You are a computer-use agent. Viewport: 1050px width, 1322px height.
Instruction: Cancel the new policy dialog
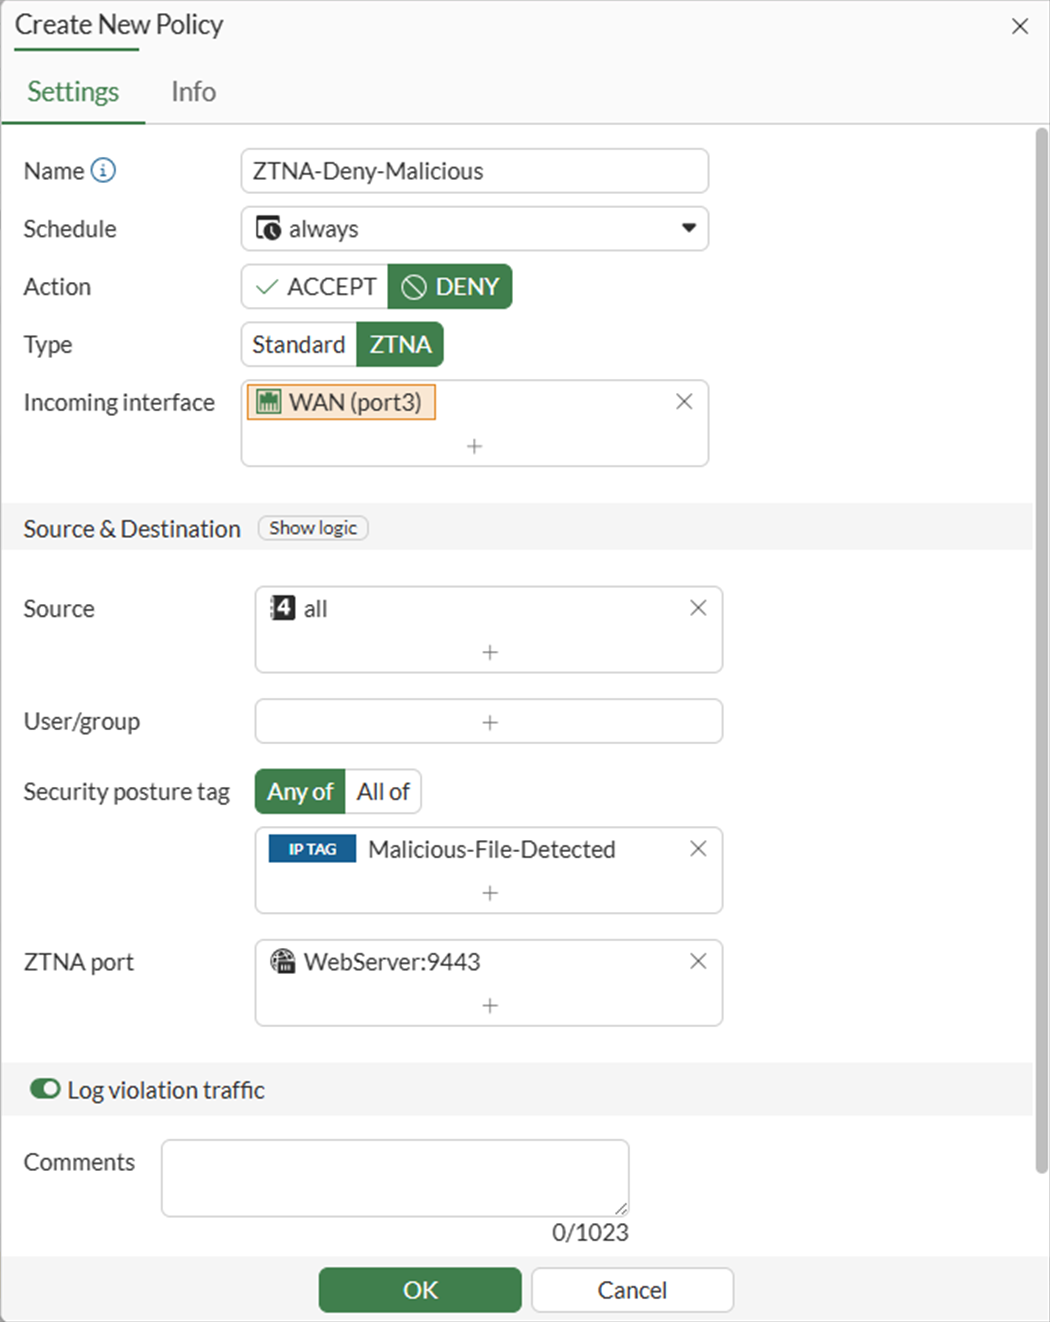pyautogui.click(x=632, y=1290)
